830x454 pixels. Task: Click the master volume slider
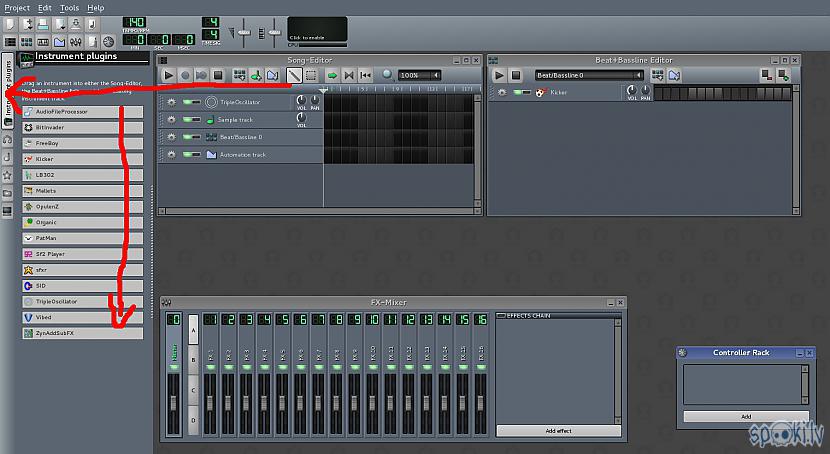click(243, 33)
